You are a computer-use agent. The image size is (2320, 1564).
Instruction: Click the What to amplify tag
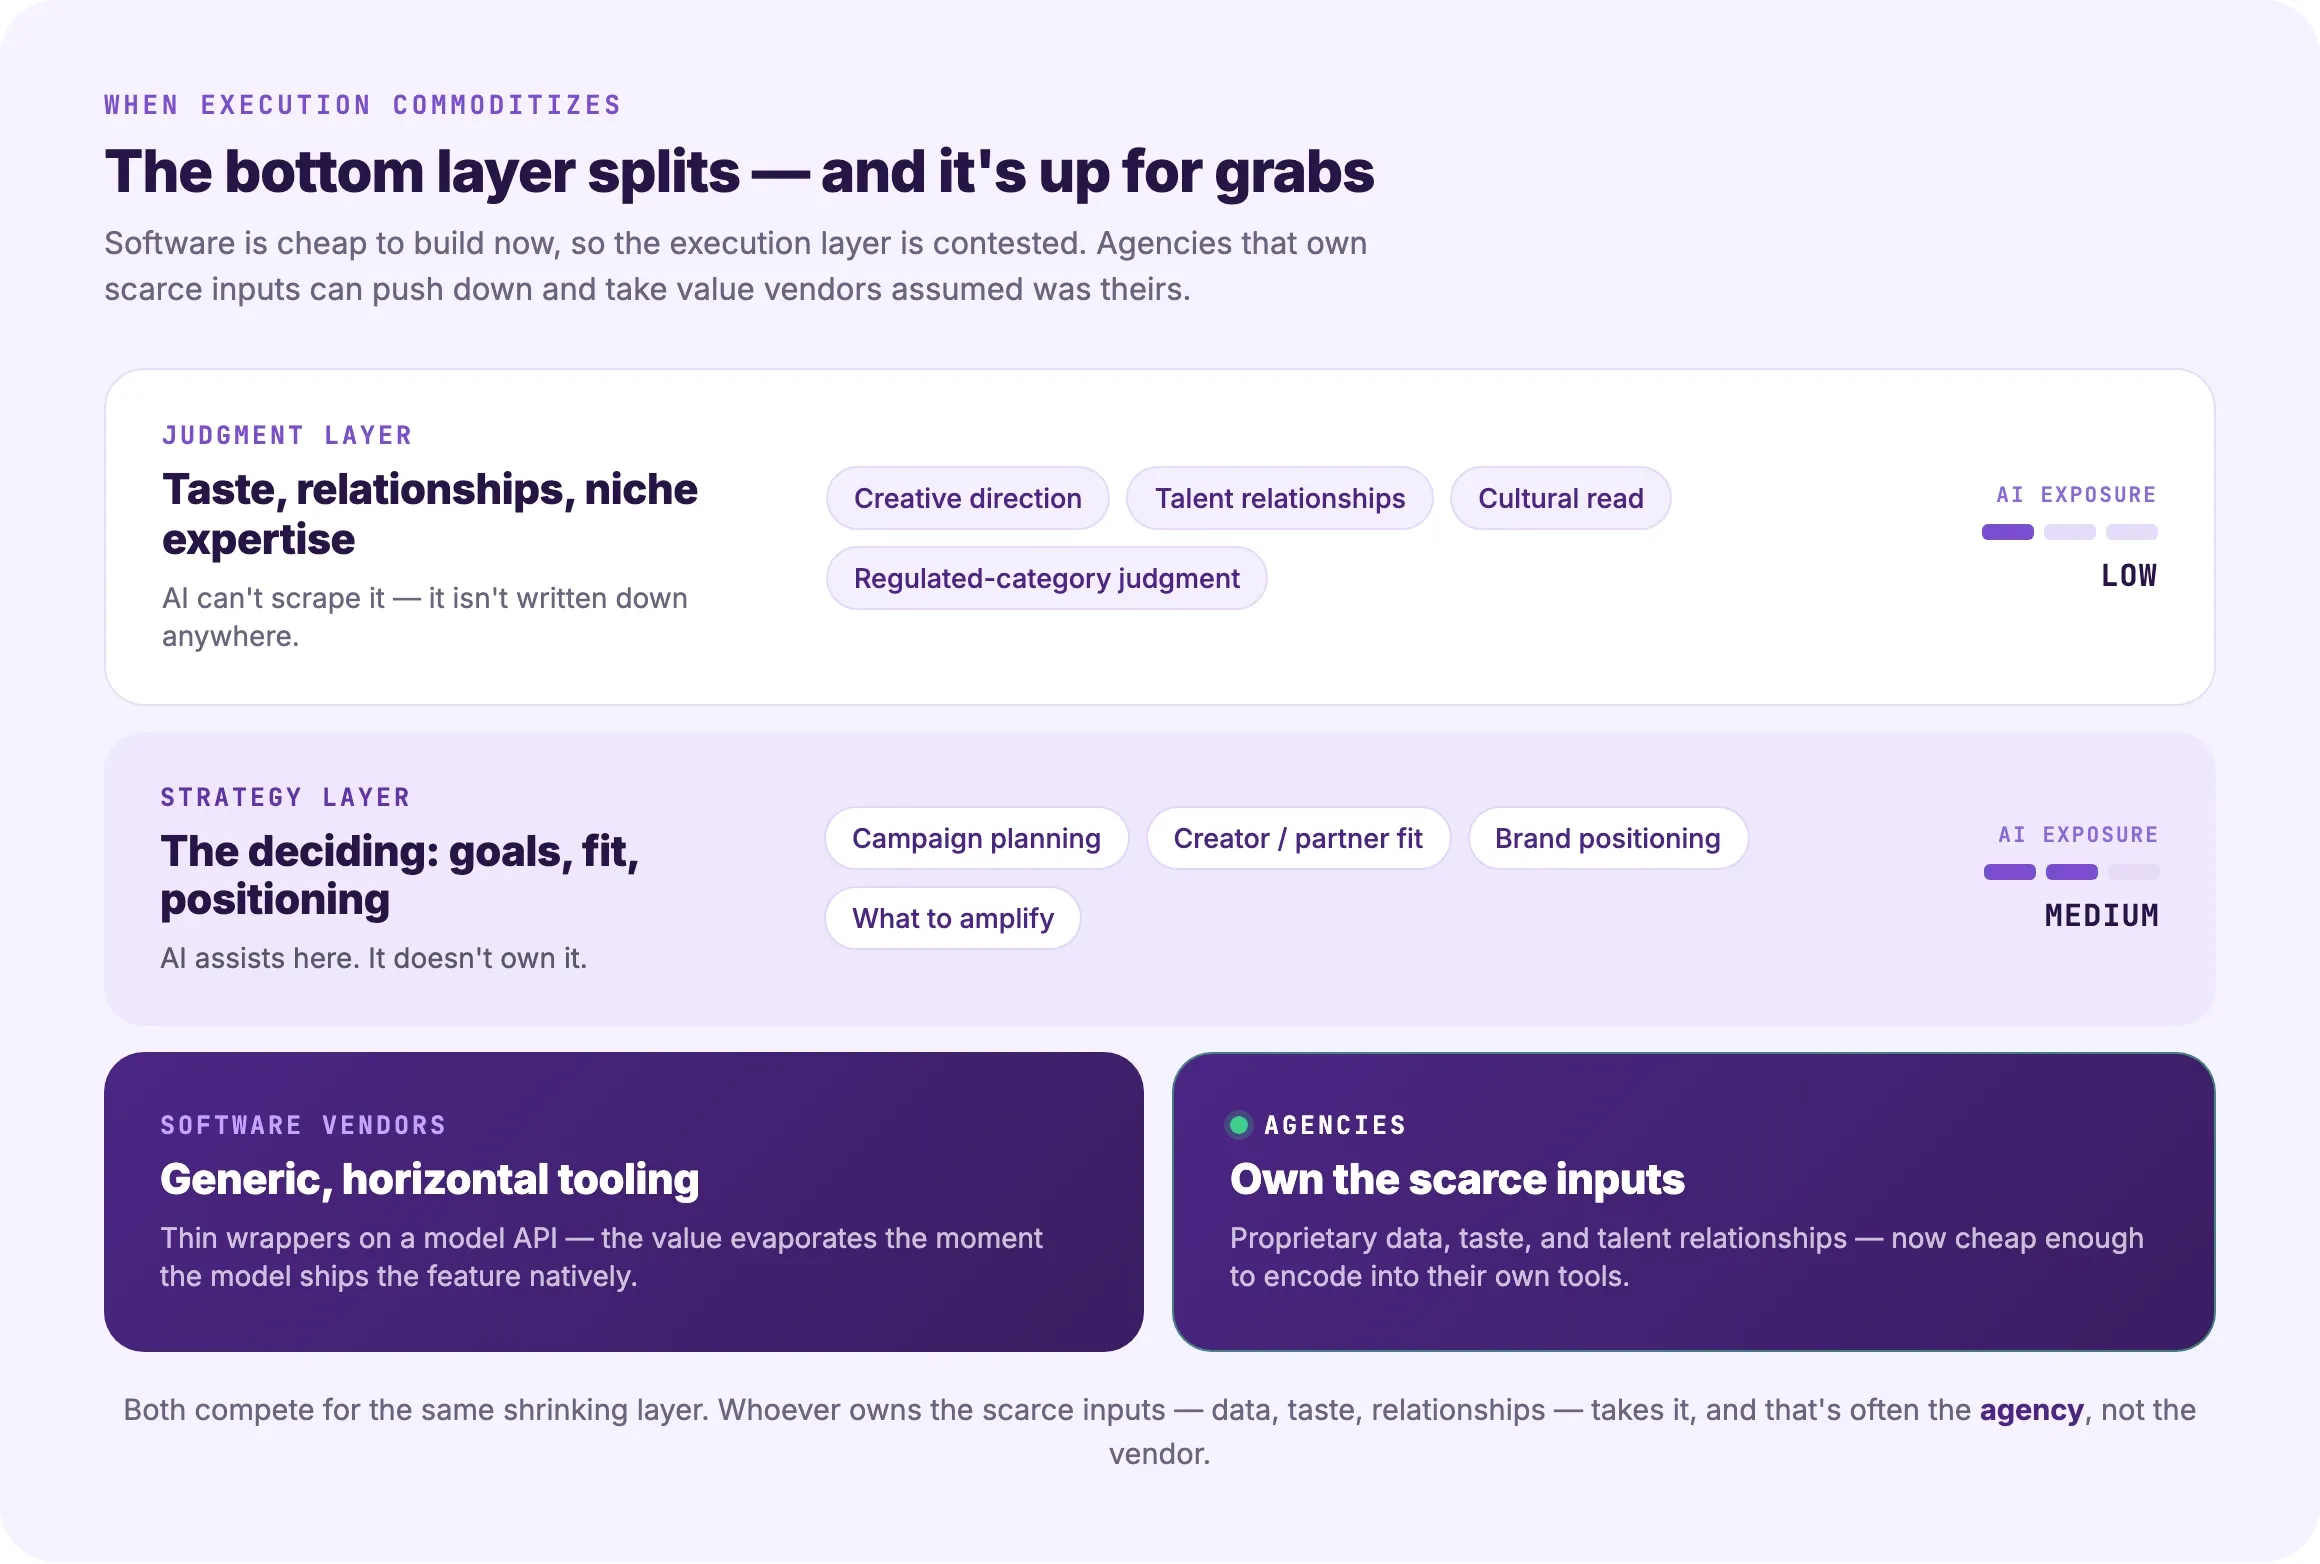[x=952, y=918]
